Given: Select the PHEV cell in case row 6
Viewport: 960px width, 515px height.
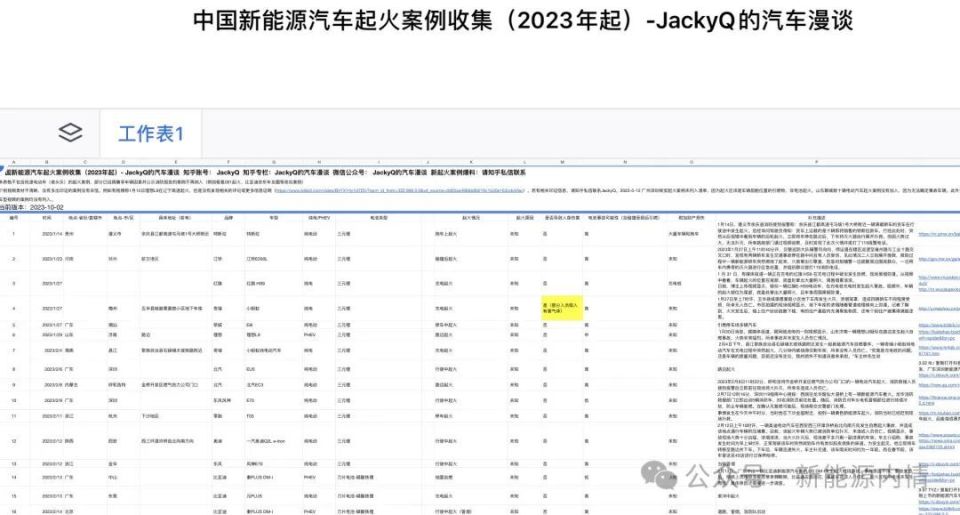Looking at the screenshot, I should 311,335.
